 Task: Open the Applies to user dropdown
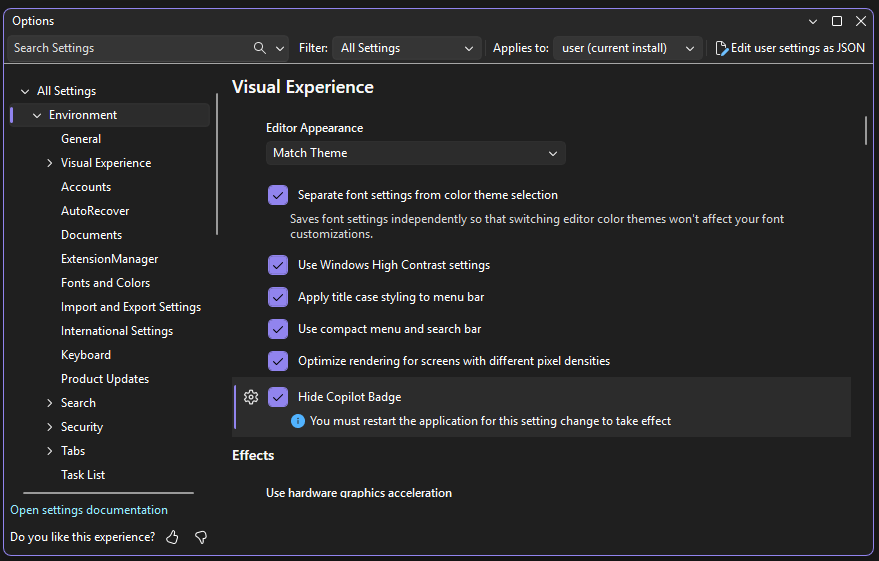tap(628, 48)
